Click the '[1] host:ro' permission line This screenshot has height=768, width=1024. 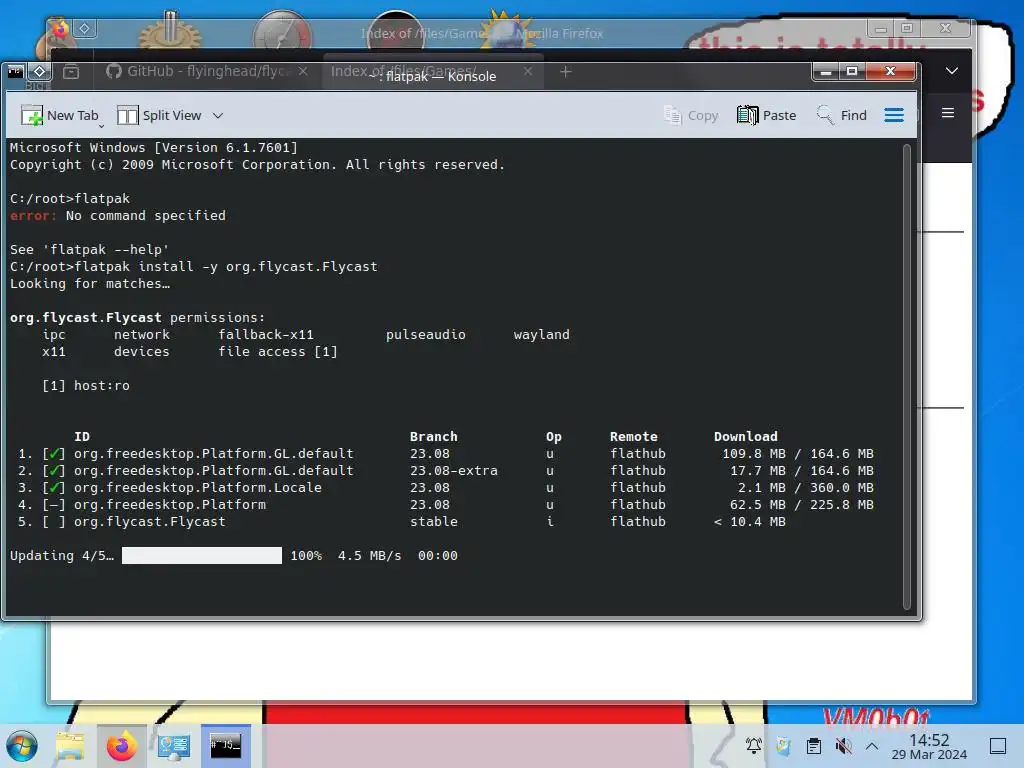[x=86, y=385]
